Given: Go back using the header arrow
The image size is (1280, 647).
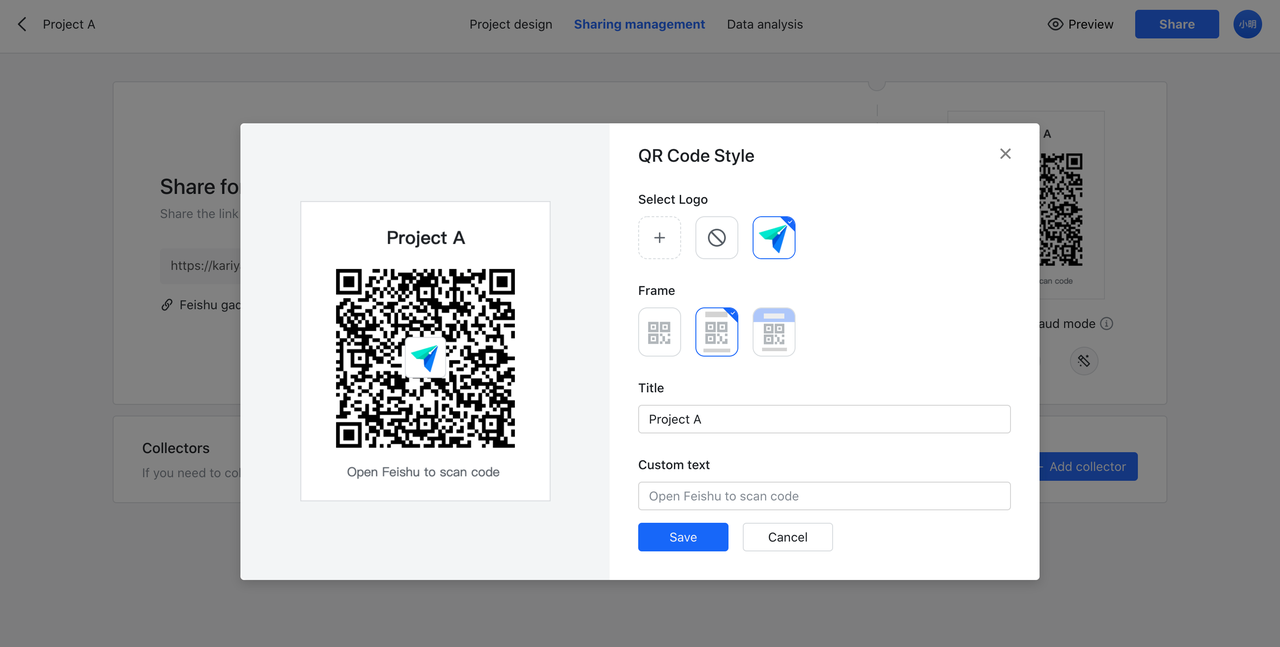Looking at the screenshot, I should (x=22, y=24).
